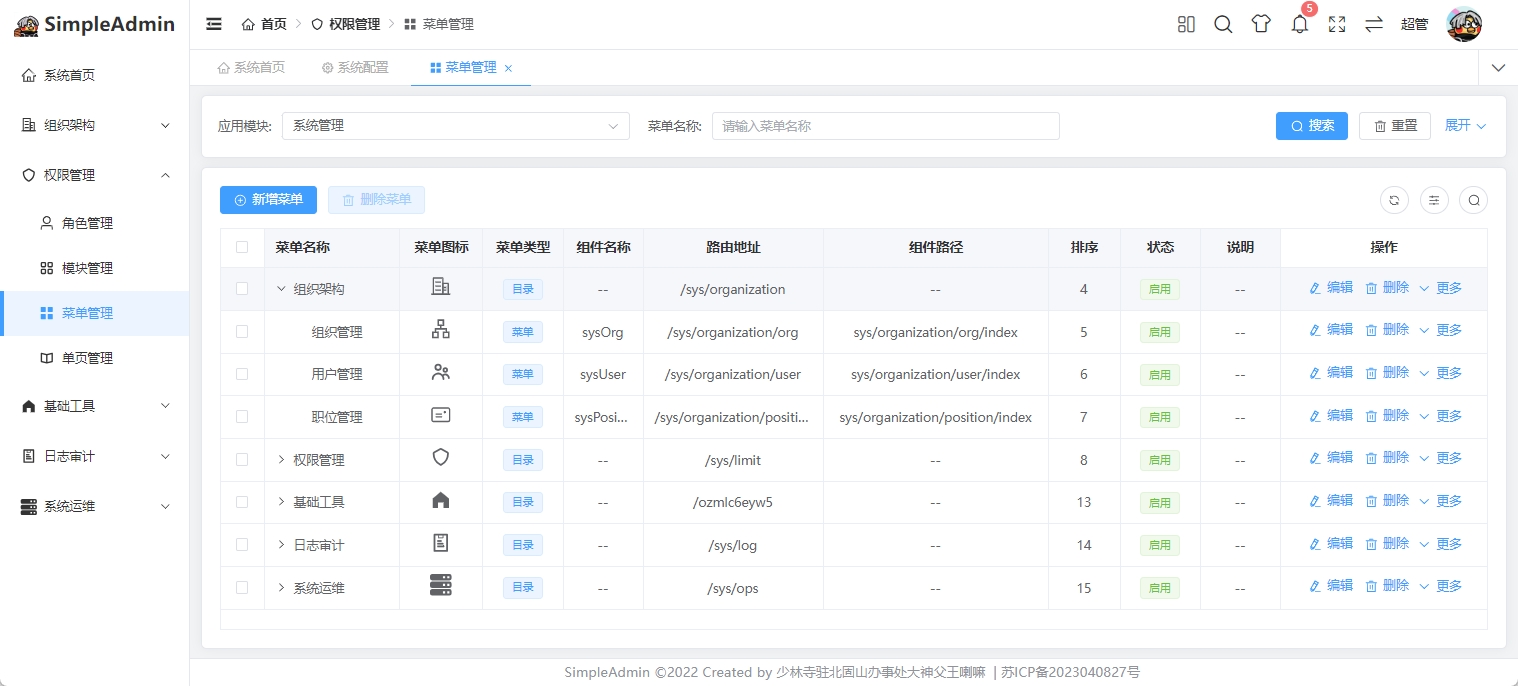Focus the 菜单名称 input field
This screenshot has width=1518, height=686.
[885, 126]
